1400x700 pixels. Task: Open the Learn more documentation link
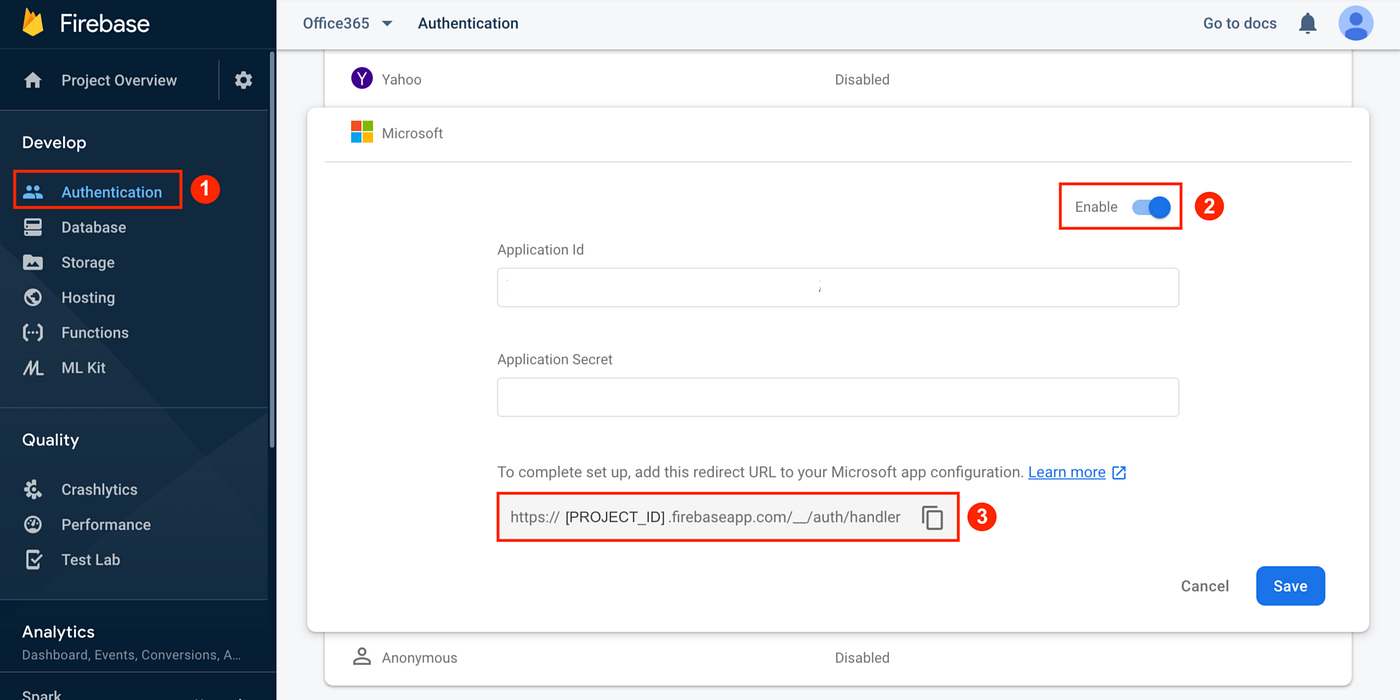click(1066, 471)
